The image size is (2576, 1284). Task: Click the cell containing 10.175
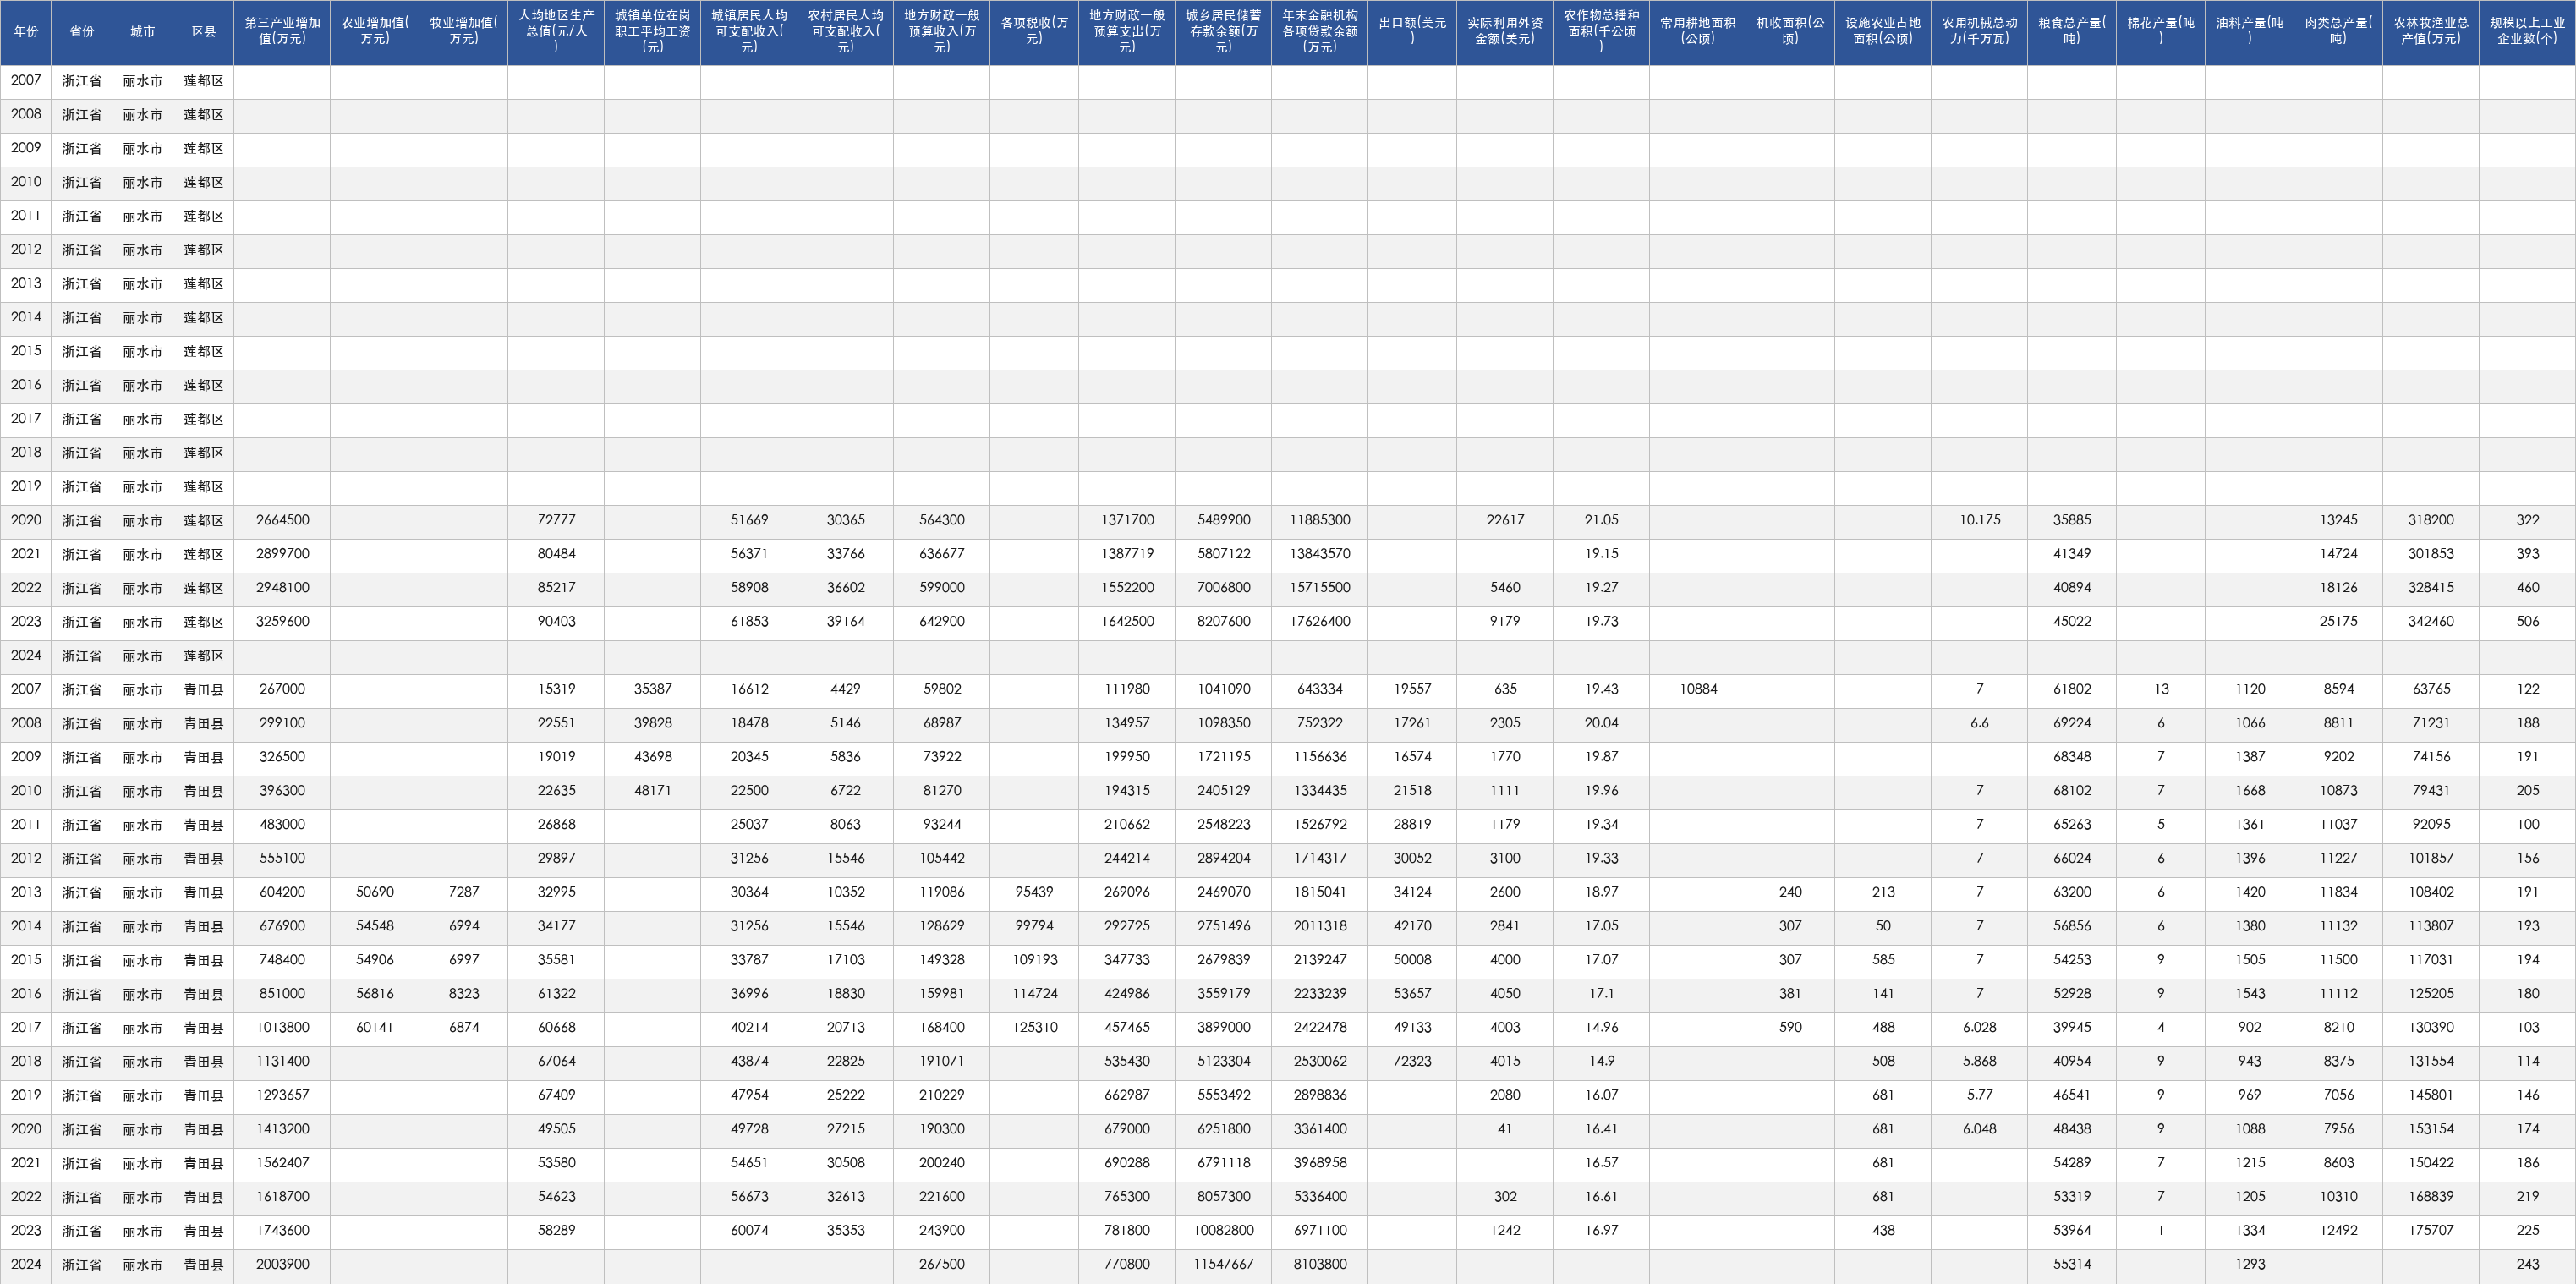(x=1979, y=521)
